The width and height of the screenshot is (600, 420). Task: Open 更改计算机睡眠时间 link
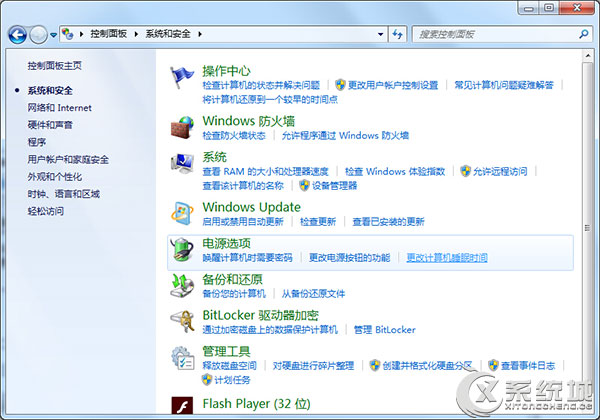click(447, 258)
